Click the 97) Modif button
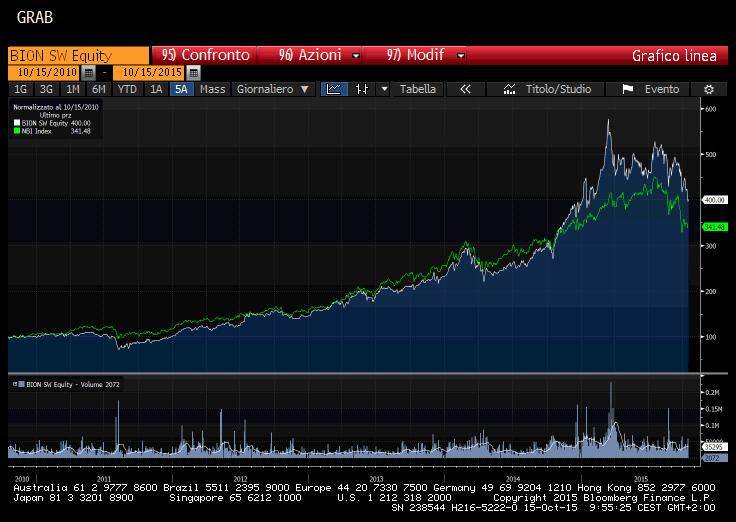736x522 pixels. [415, 55]
